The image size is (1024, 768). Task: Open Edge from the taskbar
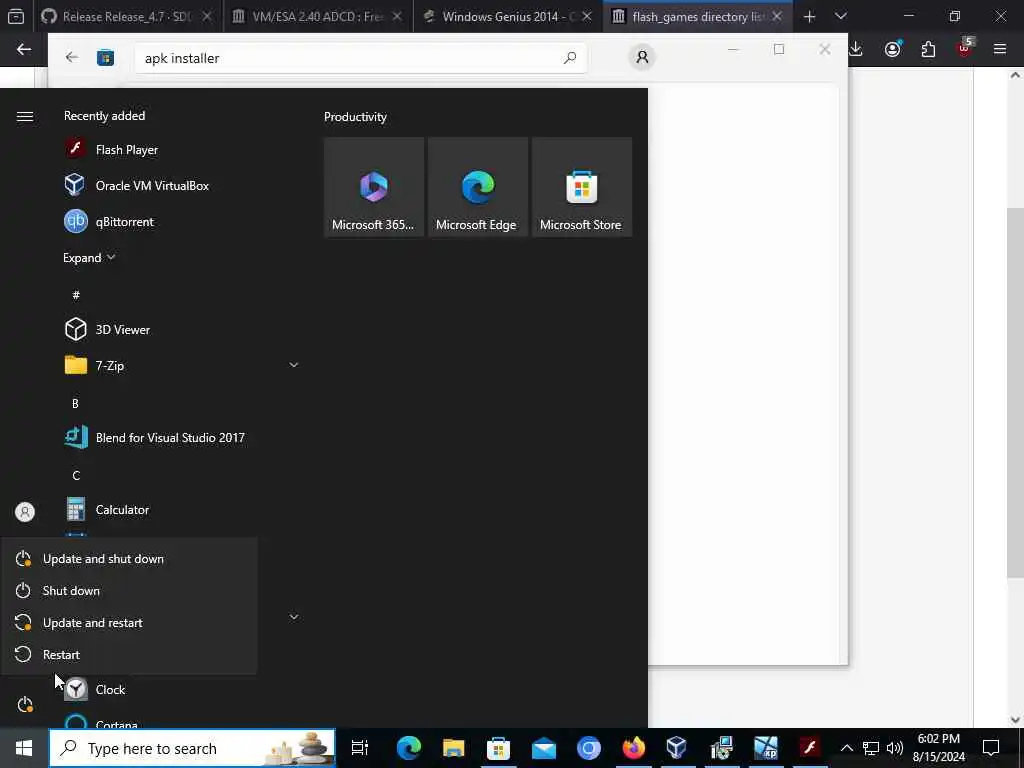(409, 748)
